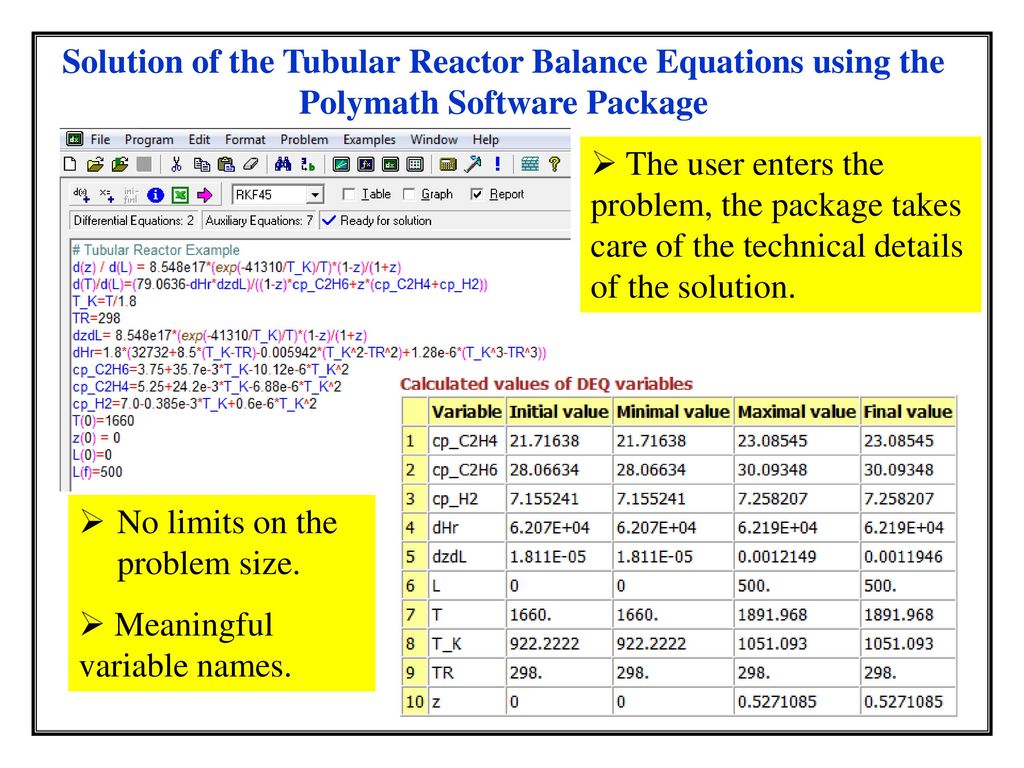Viewport: 1024px width, 768px height.
Task: Add an explicit equation with x=+ icon
Action: tap(106, 195)
